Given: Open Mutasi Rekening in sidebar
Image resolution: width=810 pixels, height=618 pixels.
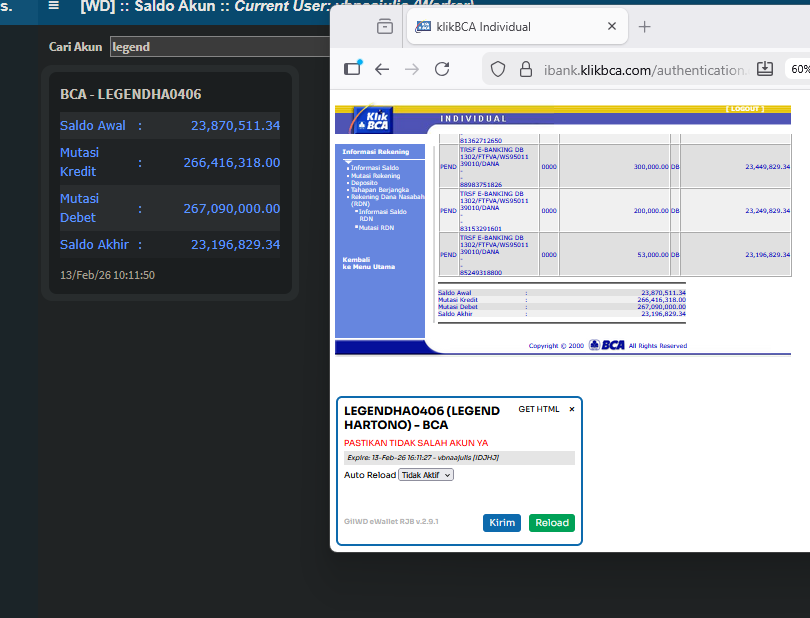Looking at the screenshot, I should point(375,176).
